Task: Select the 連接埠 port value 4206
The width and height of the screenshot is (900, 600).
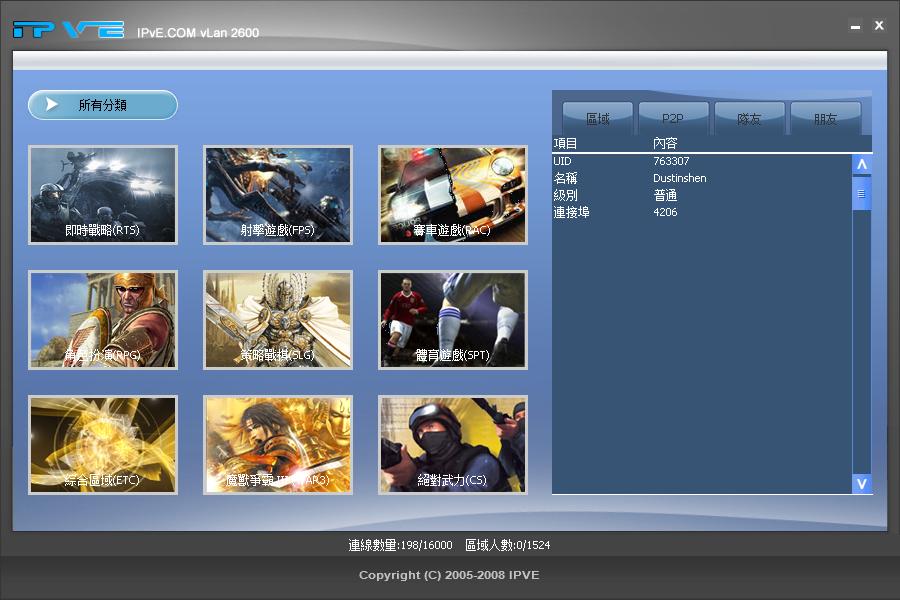Action: (x=665, y=212)
